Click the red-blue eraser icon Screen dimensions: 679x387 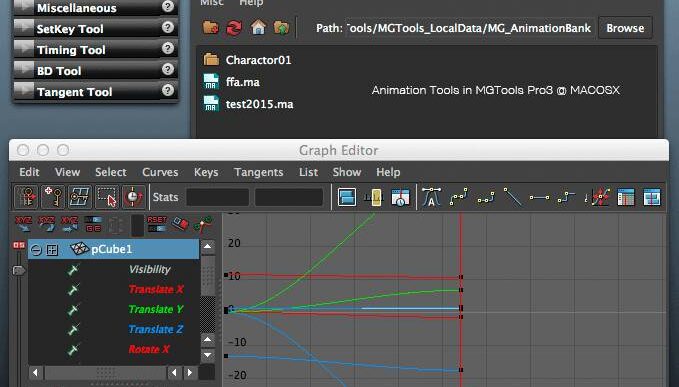[x=180, y=224]
